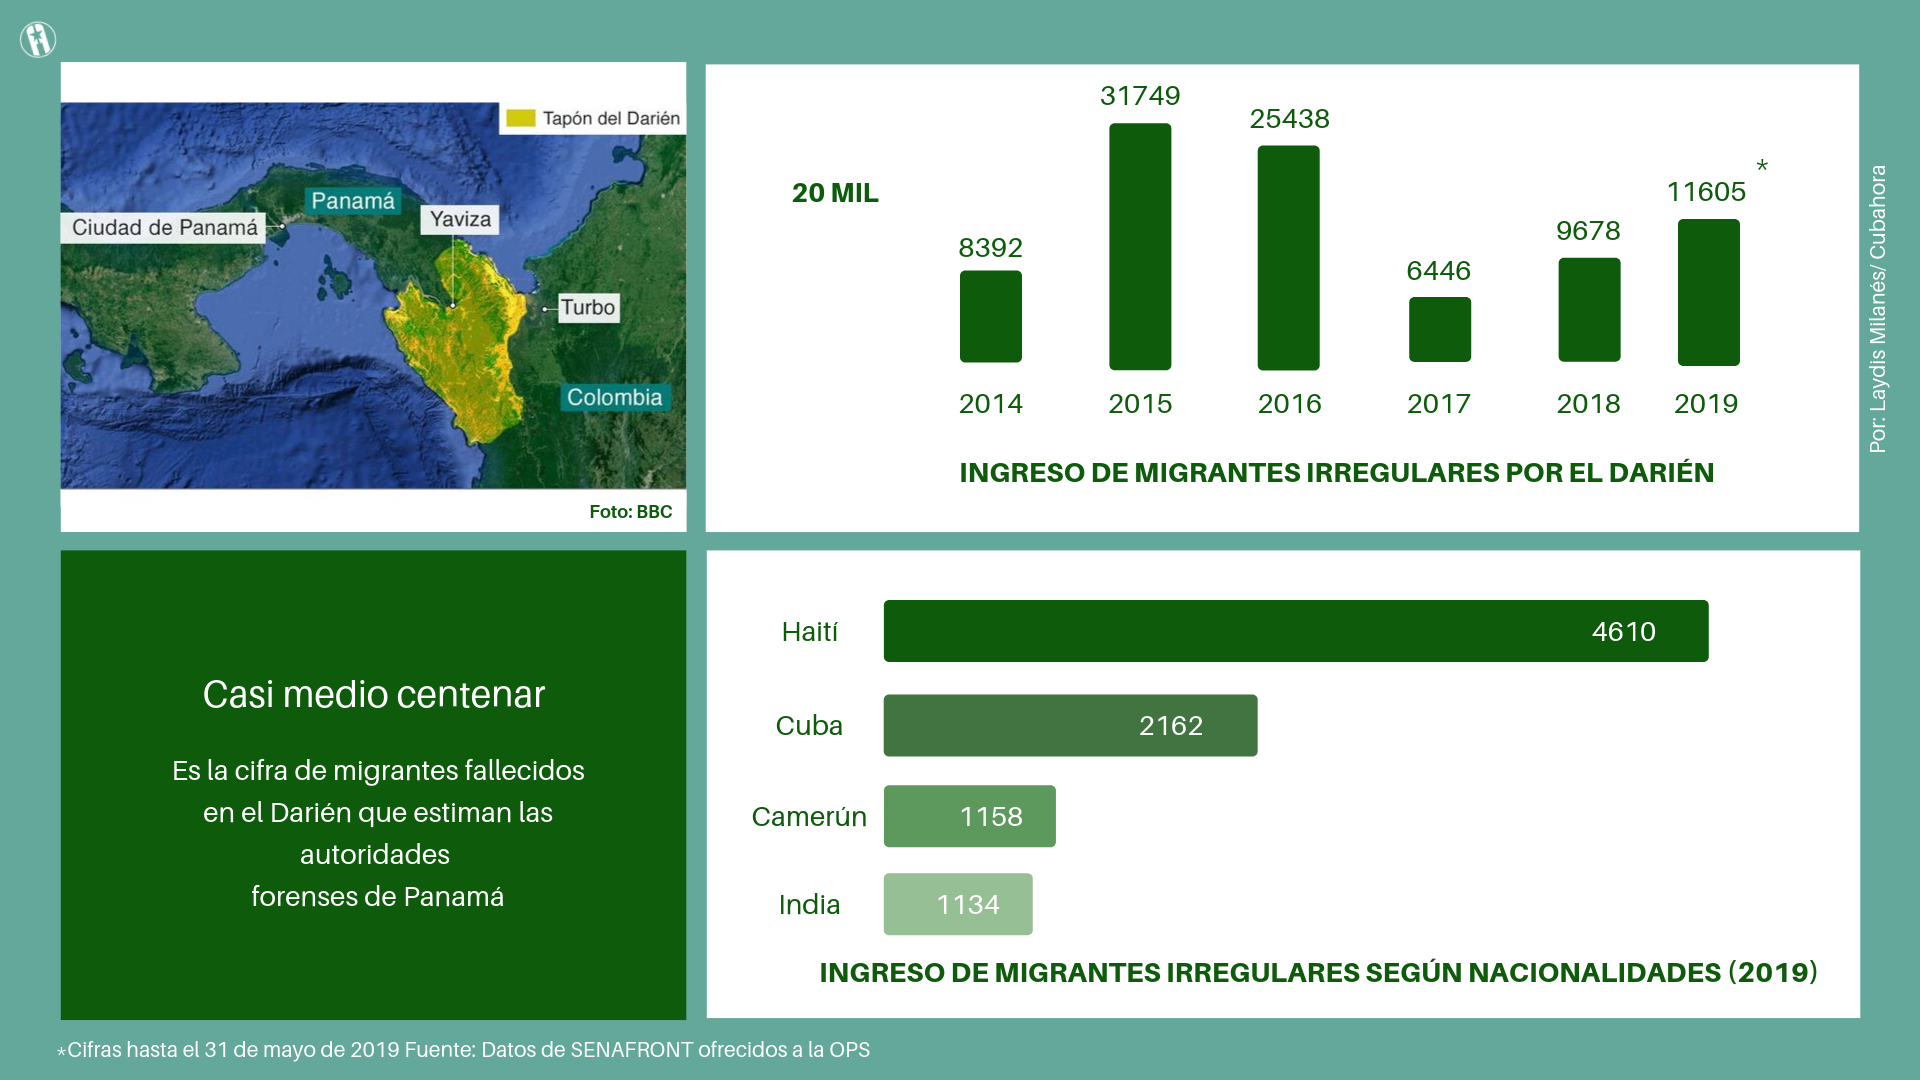1920x1080 pixels.
Task: Select the 2015 bar showing 31749
Action: pos(1140,246)
